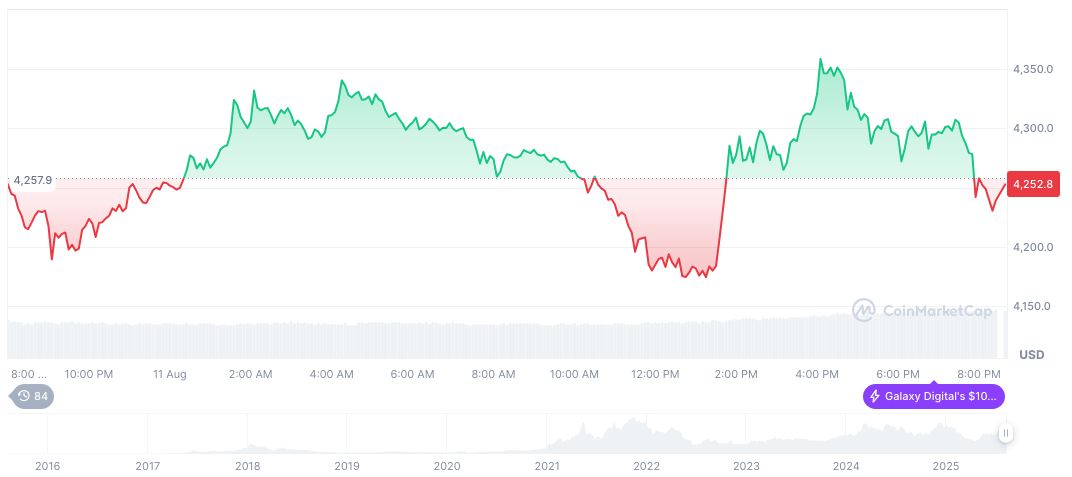The image size is (1072, 477).
Task: Click the 11 Aug date axis label
Action: pos(169,374)
